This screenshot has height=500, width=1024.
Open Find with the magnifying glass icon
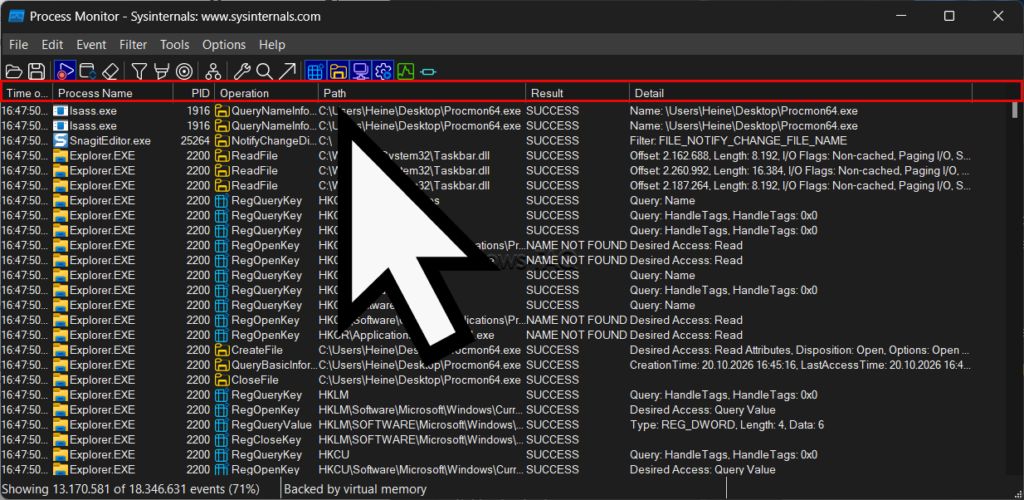pyautogui.click(x=264, y=71)
